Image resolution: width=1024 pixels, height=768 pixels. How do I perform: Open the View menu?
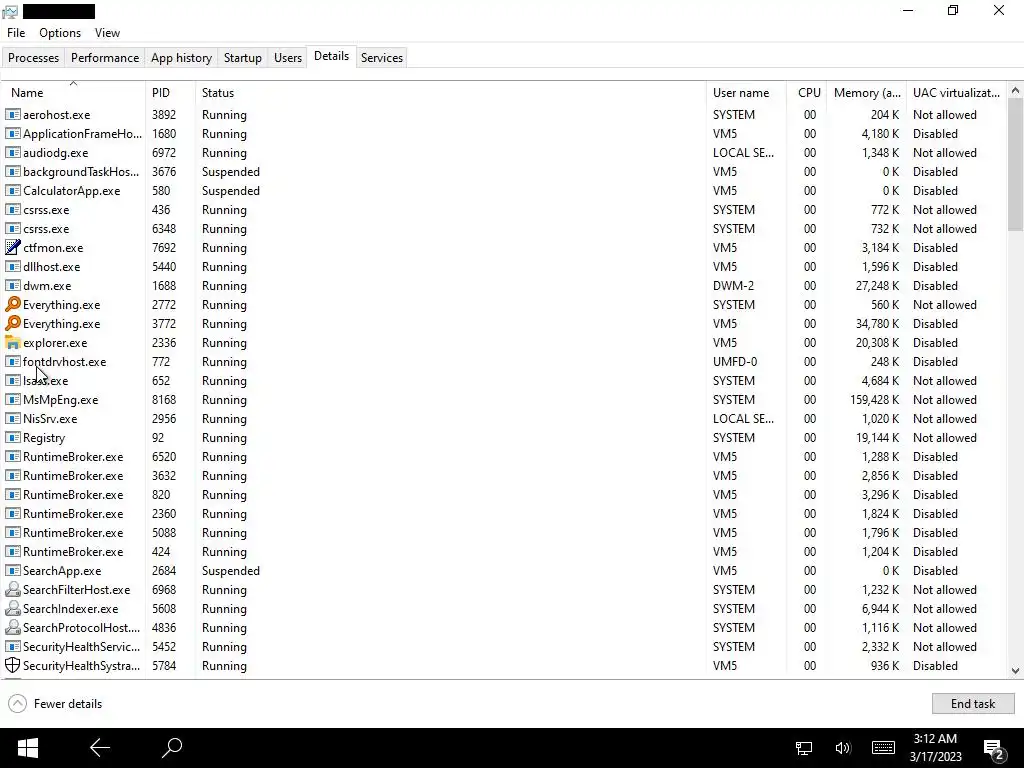pyautogui.click(x=107, y=33)
